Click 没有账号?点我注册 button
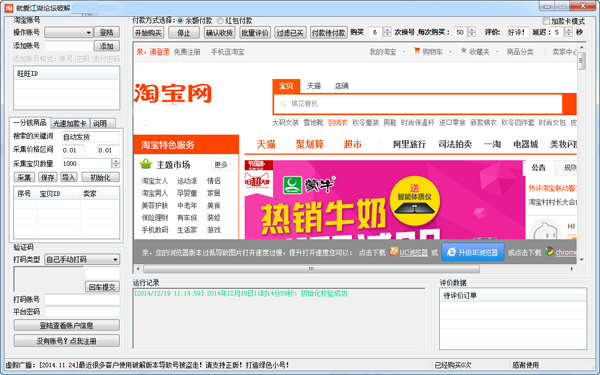This screenshot has height=375, width=600. point(67,341)
